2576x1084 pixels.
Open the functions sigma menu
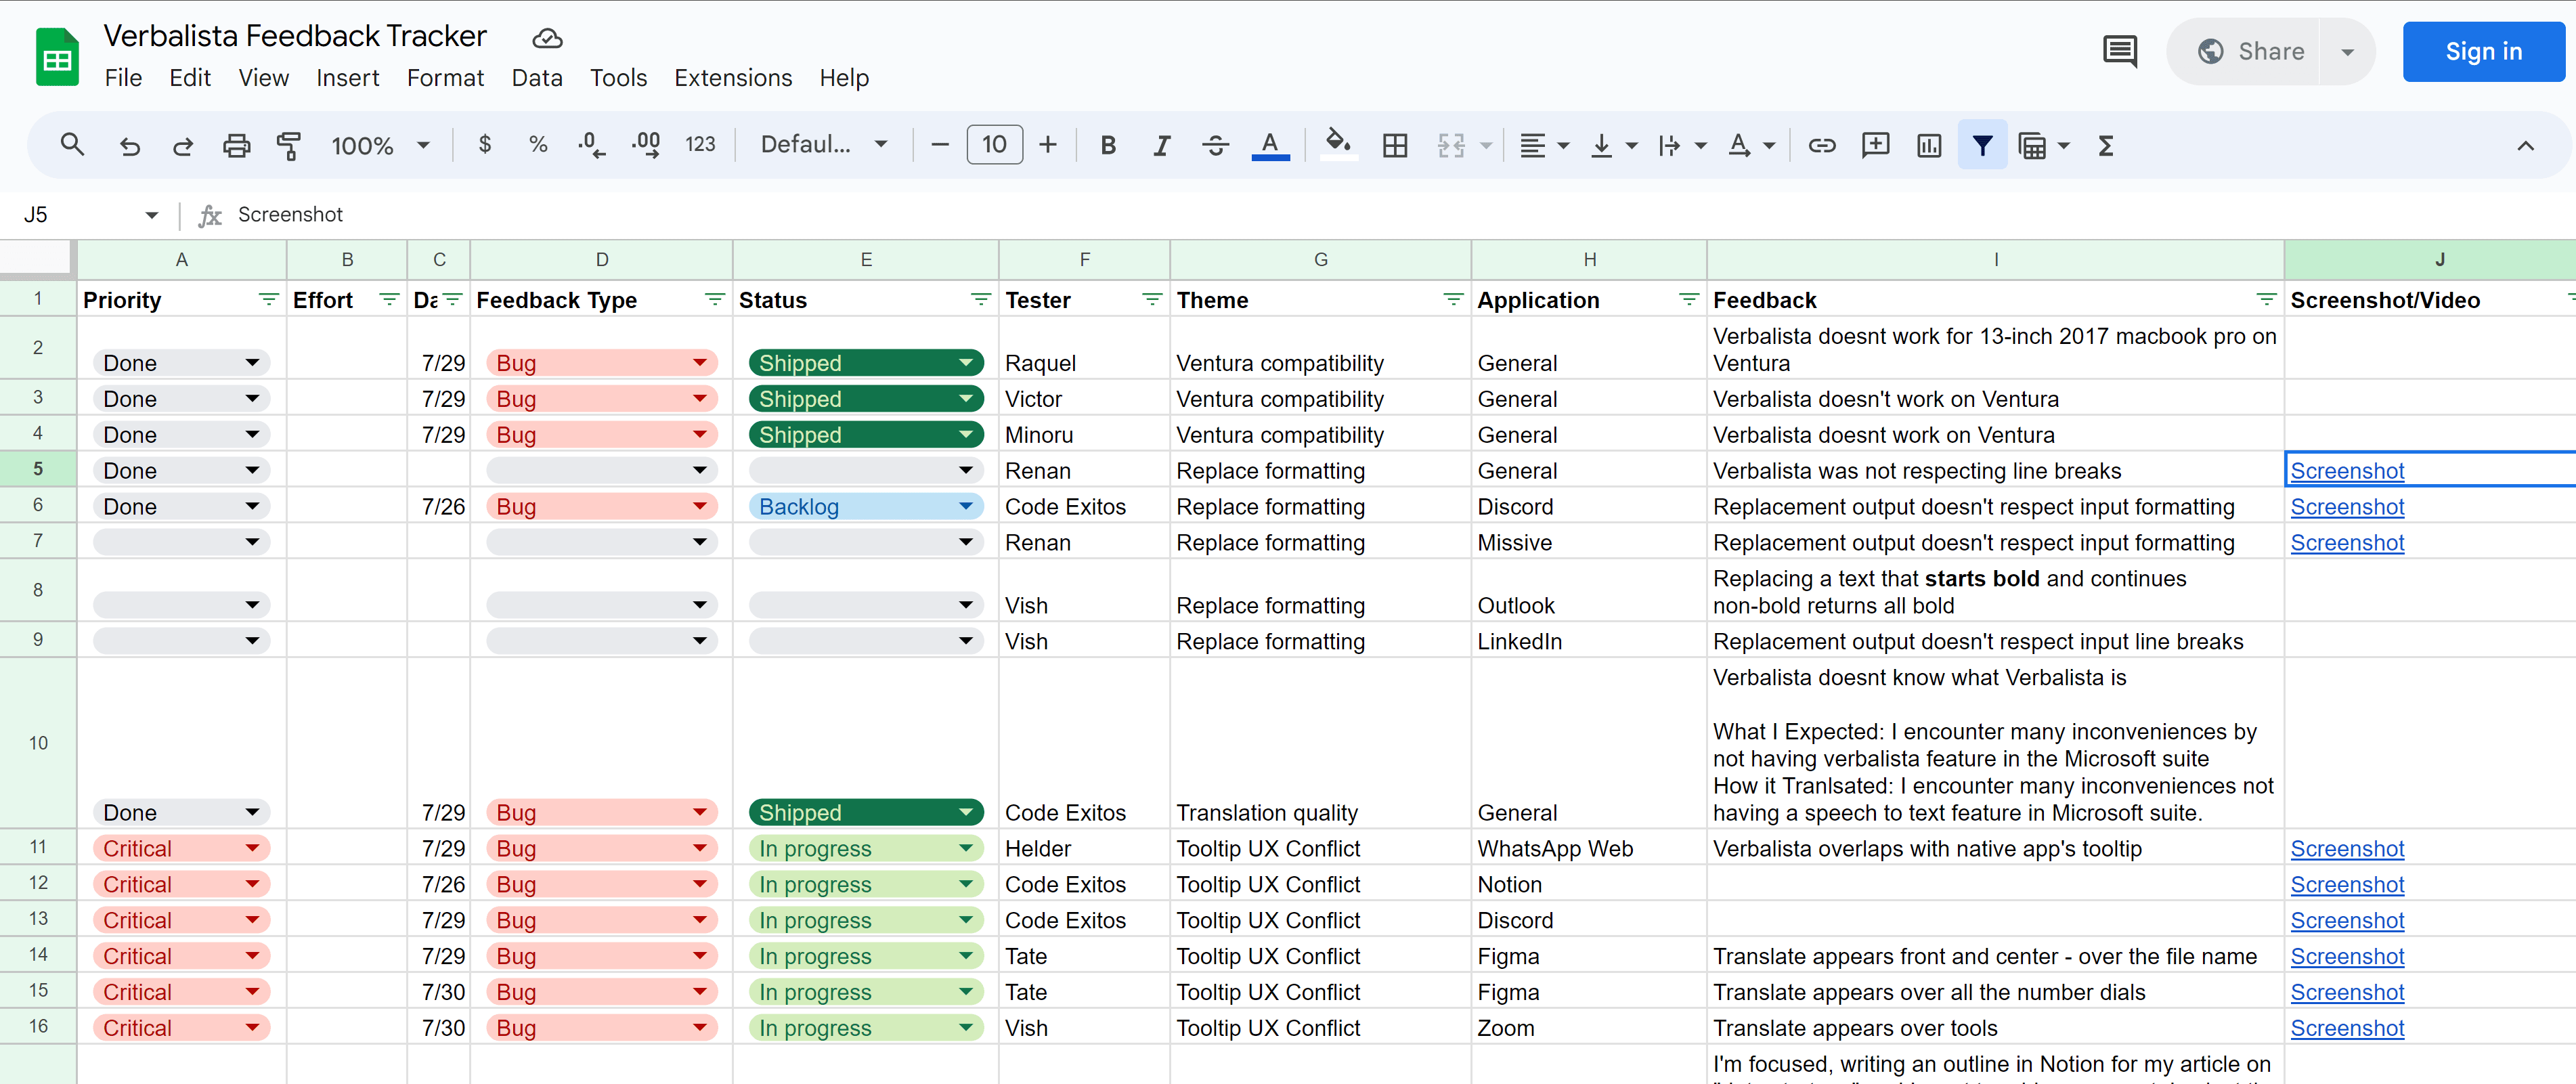click(2105, 145)
